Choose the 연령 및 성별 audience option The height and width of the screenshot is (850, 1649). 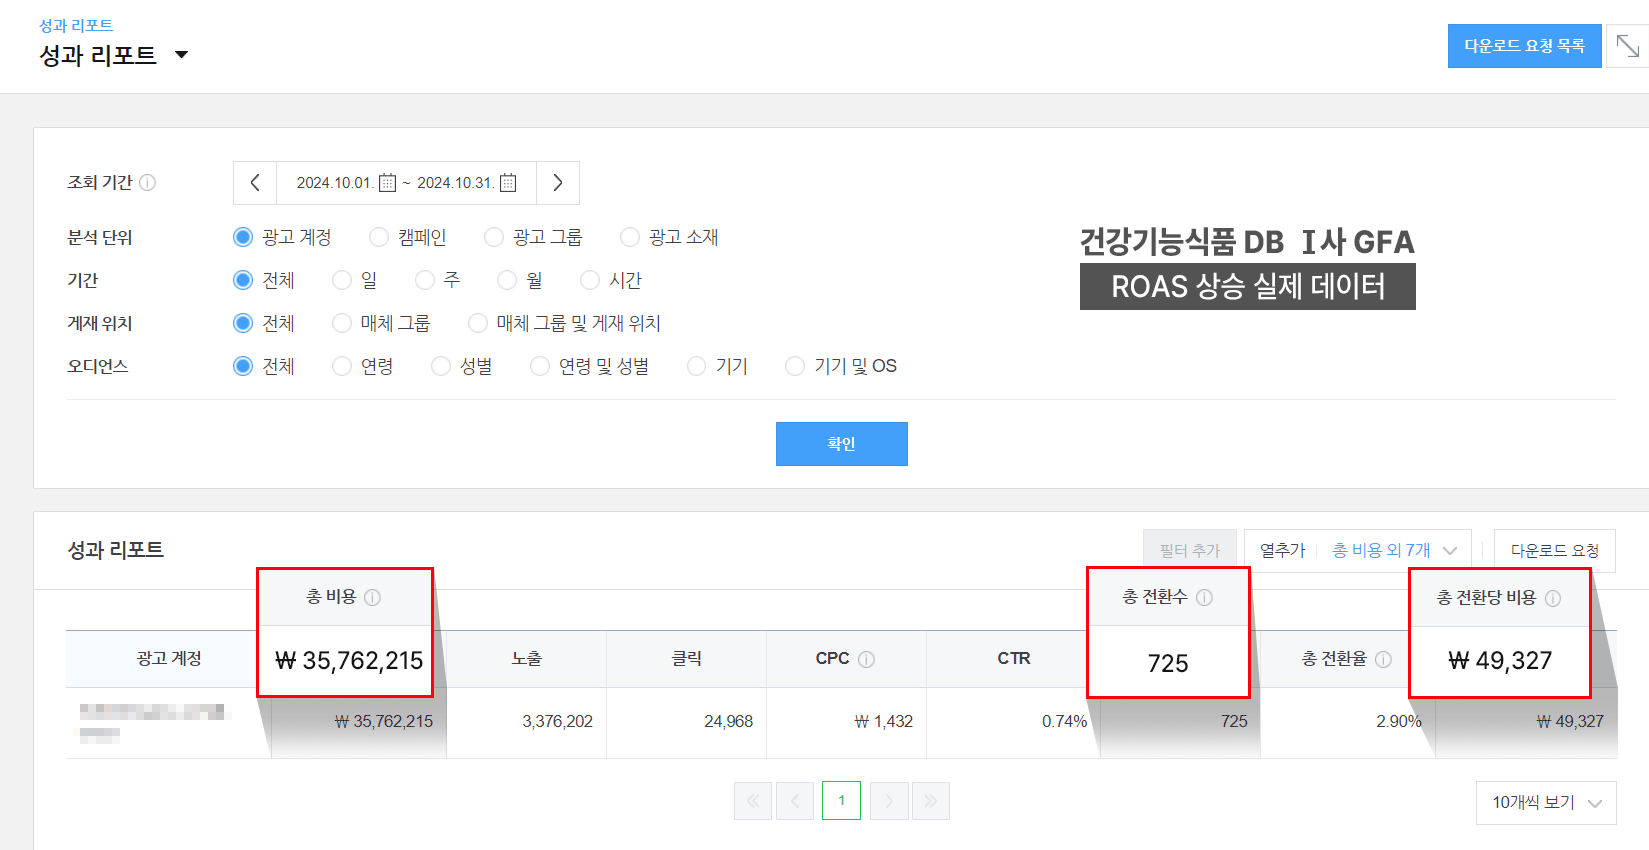540,366
